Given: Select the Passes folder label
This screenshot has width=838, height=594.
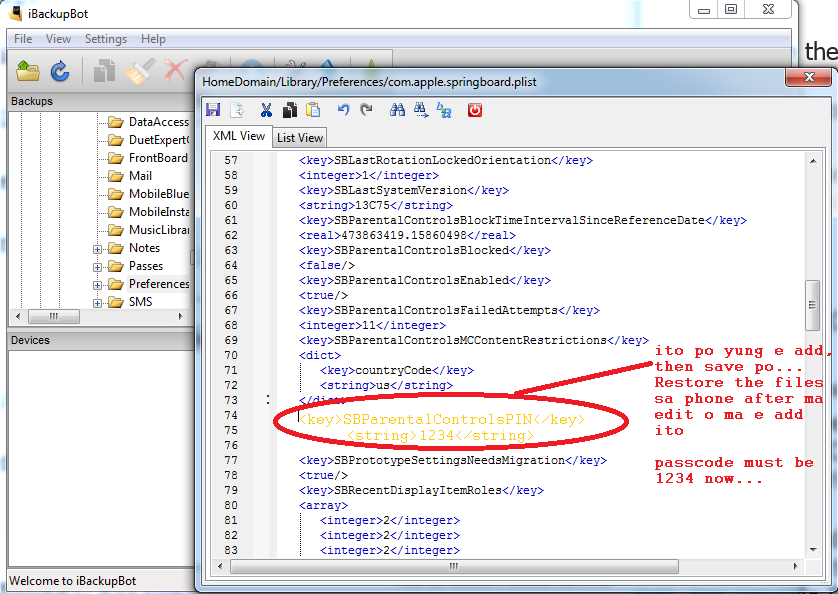Looking at the screenshot, I should click(146, 266).
